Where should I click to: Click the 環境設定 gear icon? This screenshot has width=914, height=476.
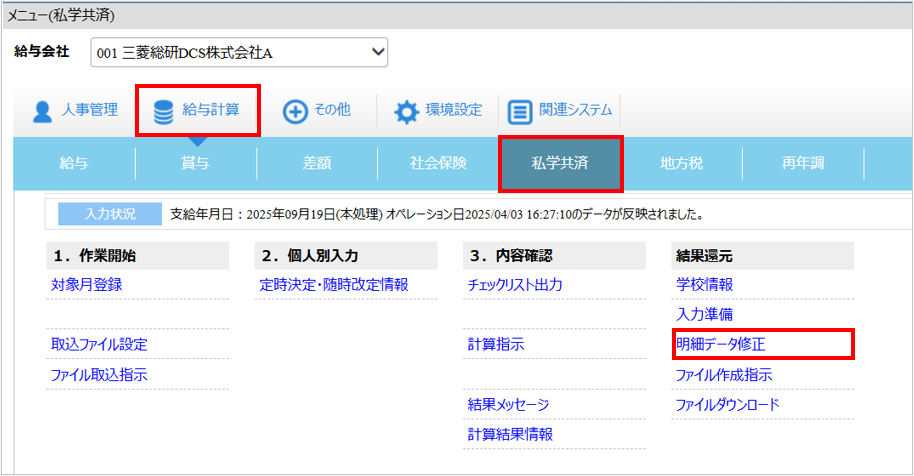click(x=406, y=111)
